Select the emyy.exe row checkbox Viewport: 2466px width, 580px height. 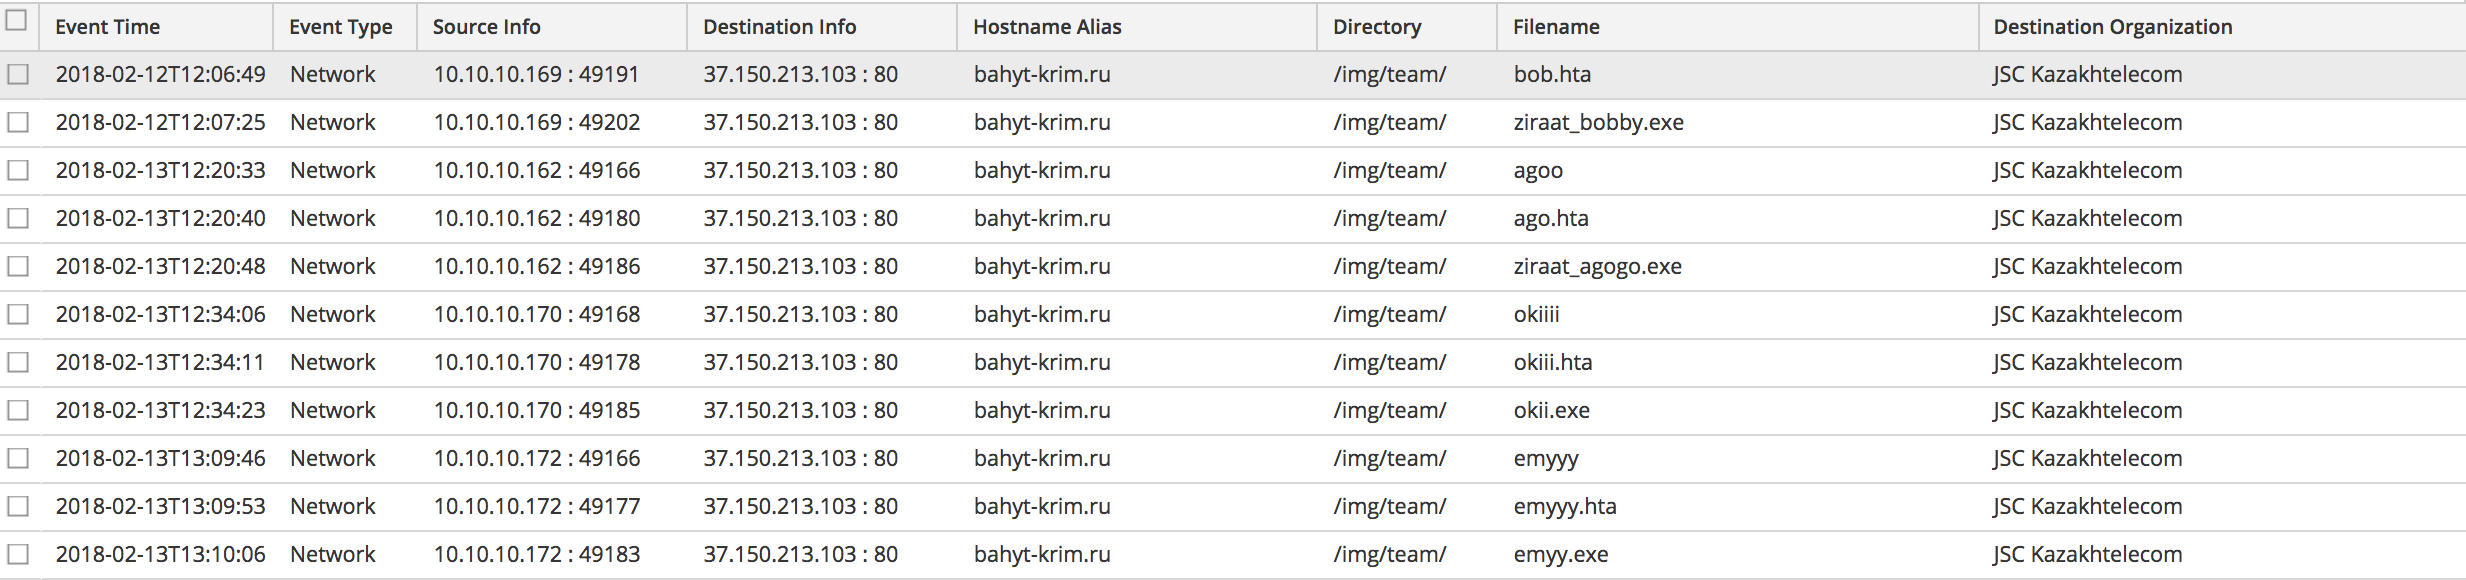tap(18, 554)
